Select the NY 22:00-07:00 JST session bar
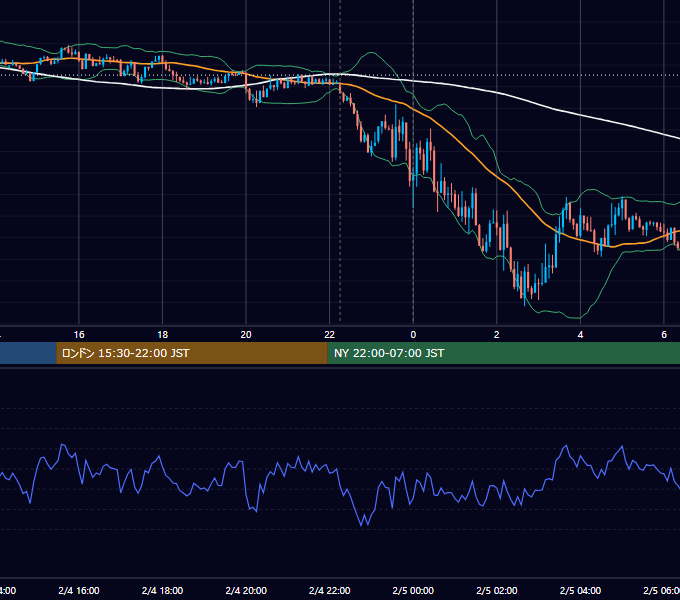 tap(503, 353)
